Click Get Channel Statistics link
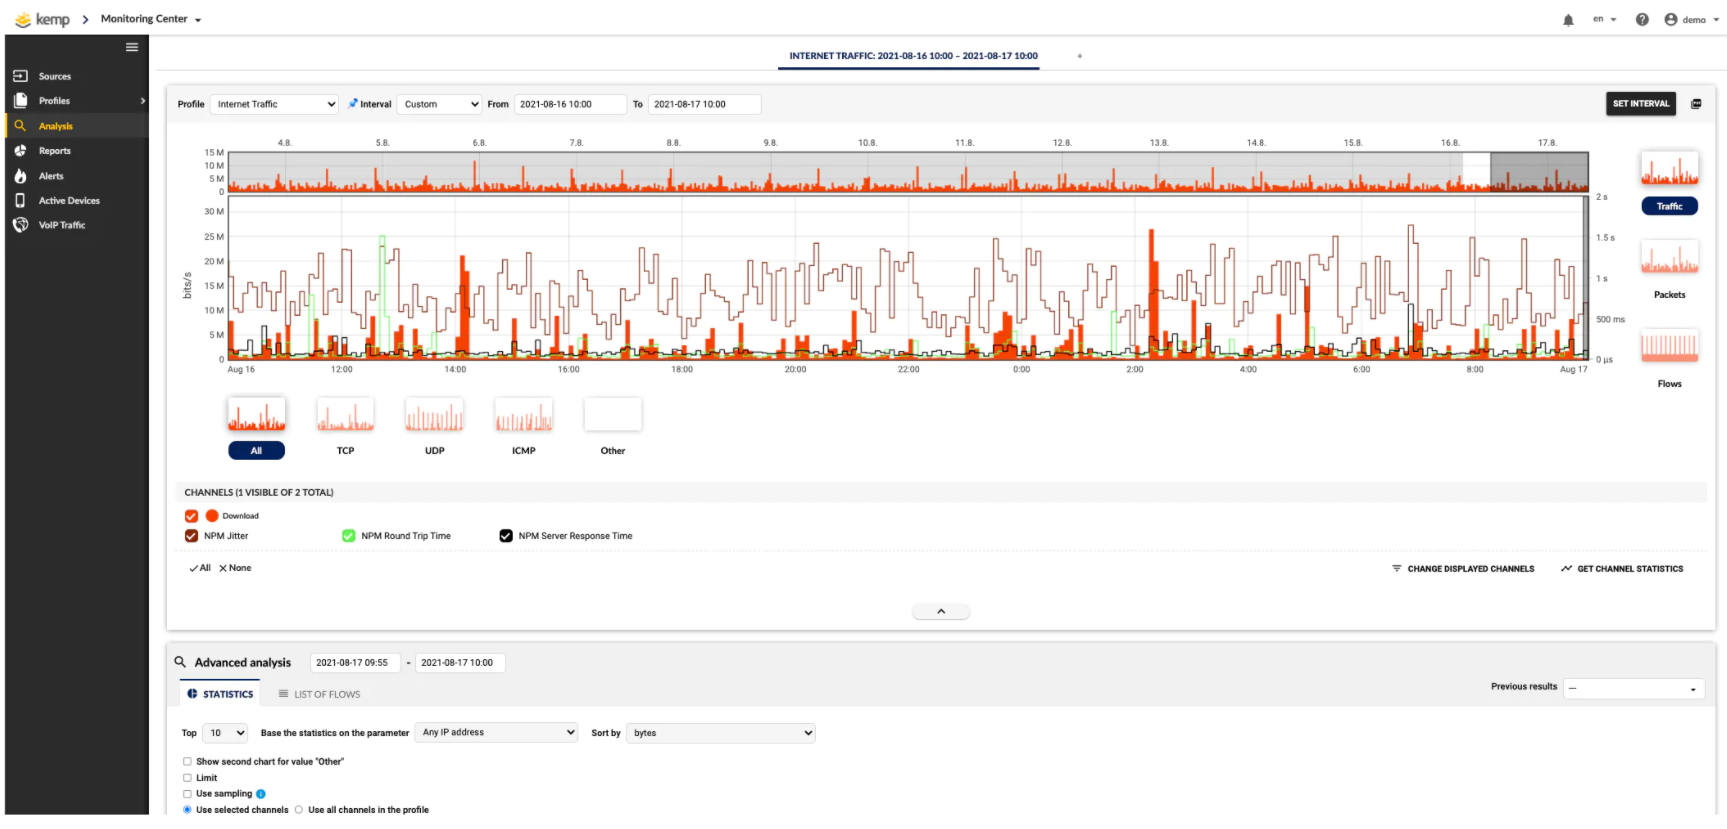The image size is (1727, 829). click(1621, 569)
